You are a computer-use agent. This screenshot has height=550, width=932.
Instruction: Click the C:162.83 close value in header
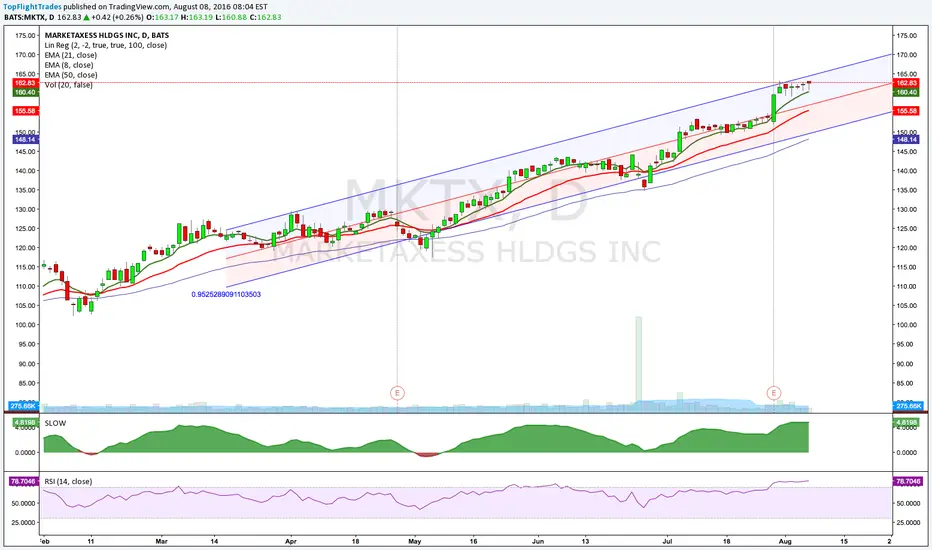point(265,17)
